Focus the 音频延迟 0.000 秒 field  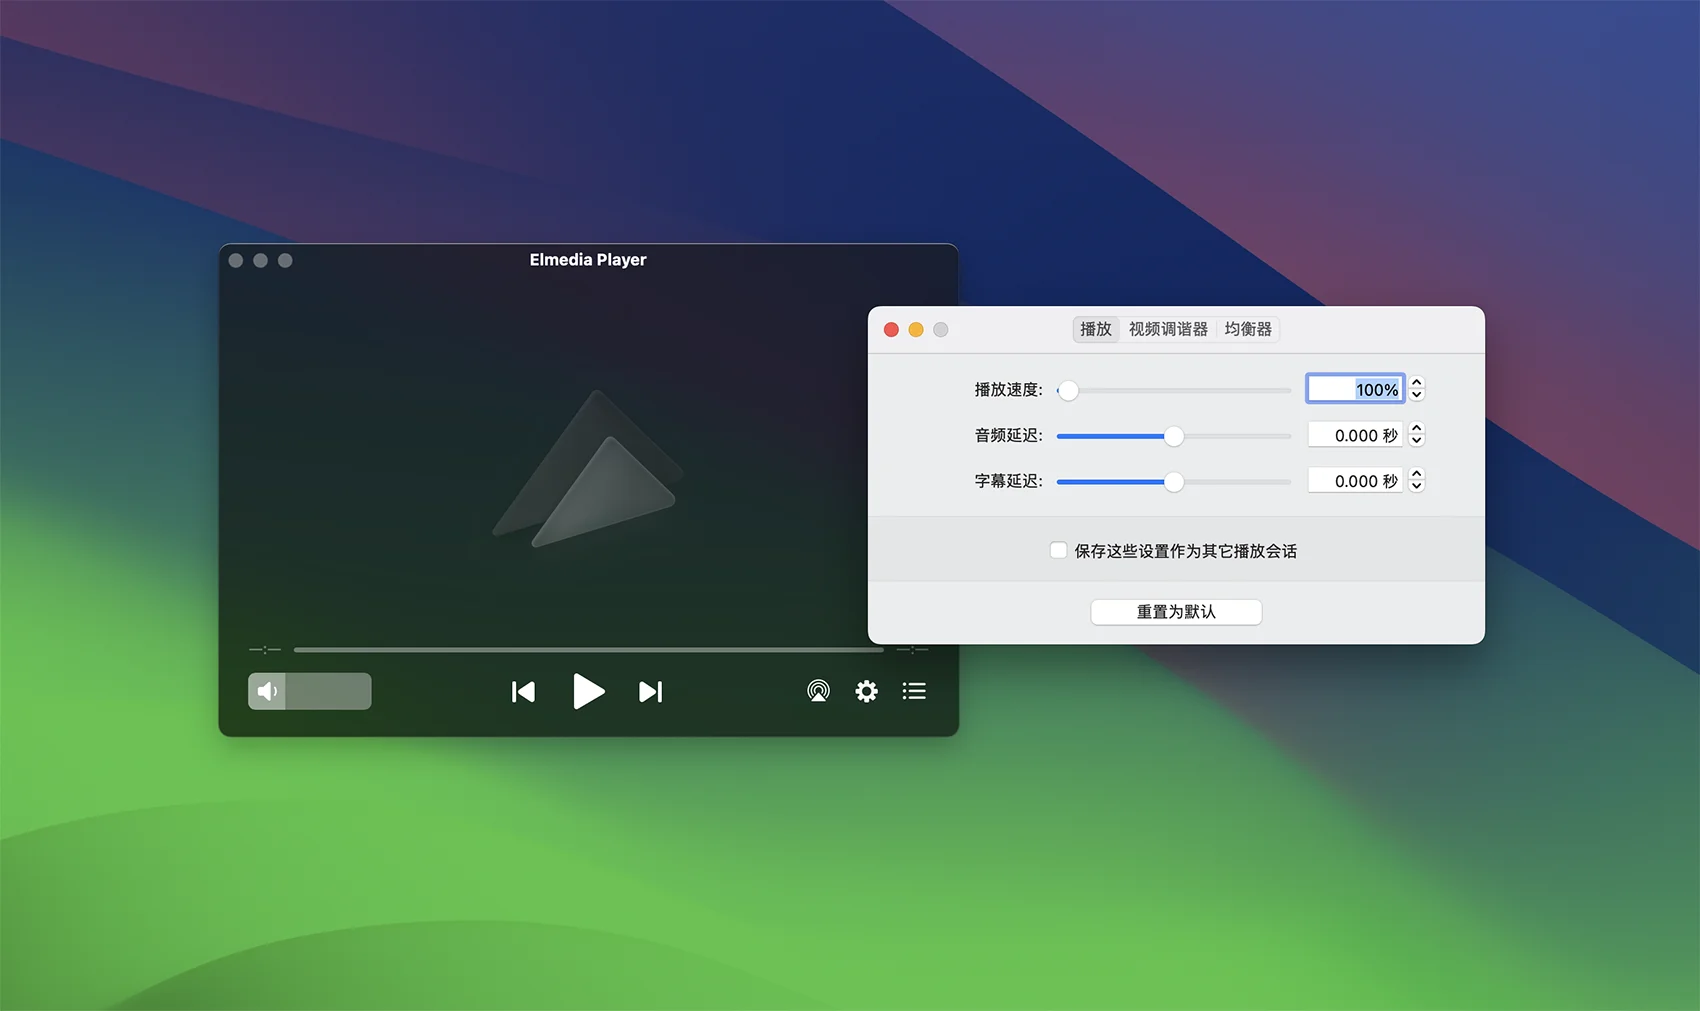[x=1355, y=435]
